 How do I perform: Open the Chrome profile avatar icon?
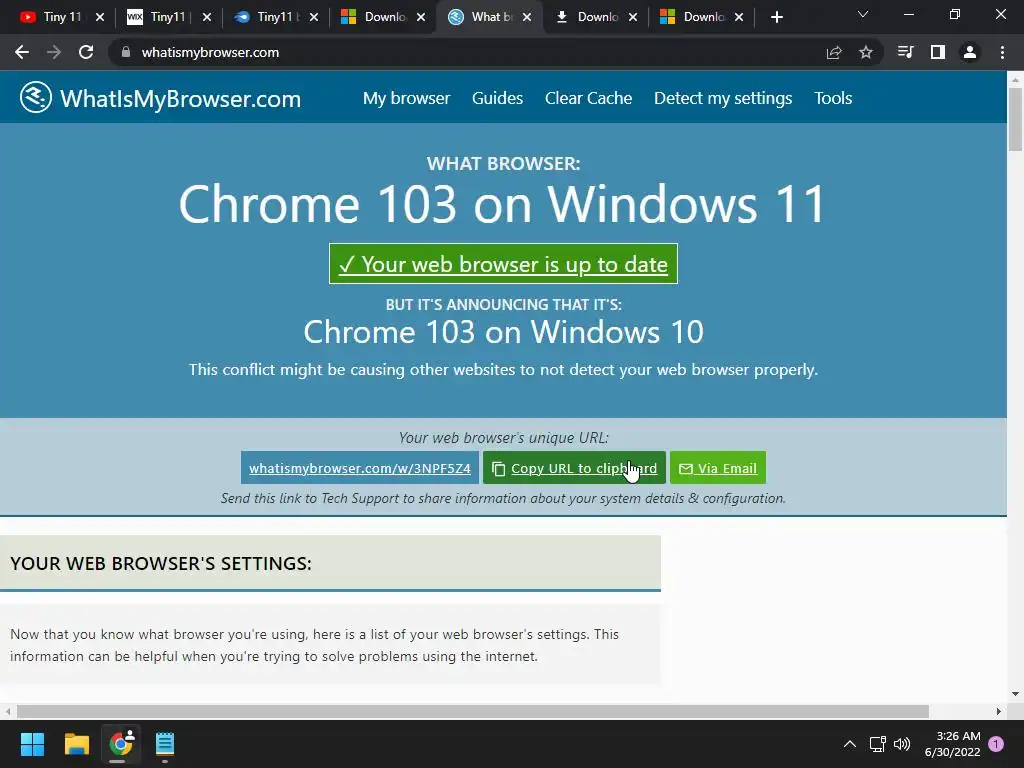coord(970,52)
